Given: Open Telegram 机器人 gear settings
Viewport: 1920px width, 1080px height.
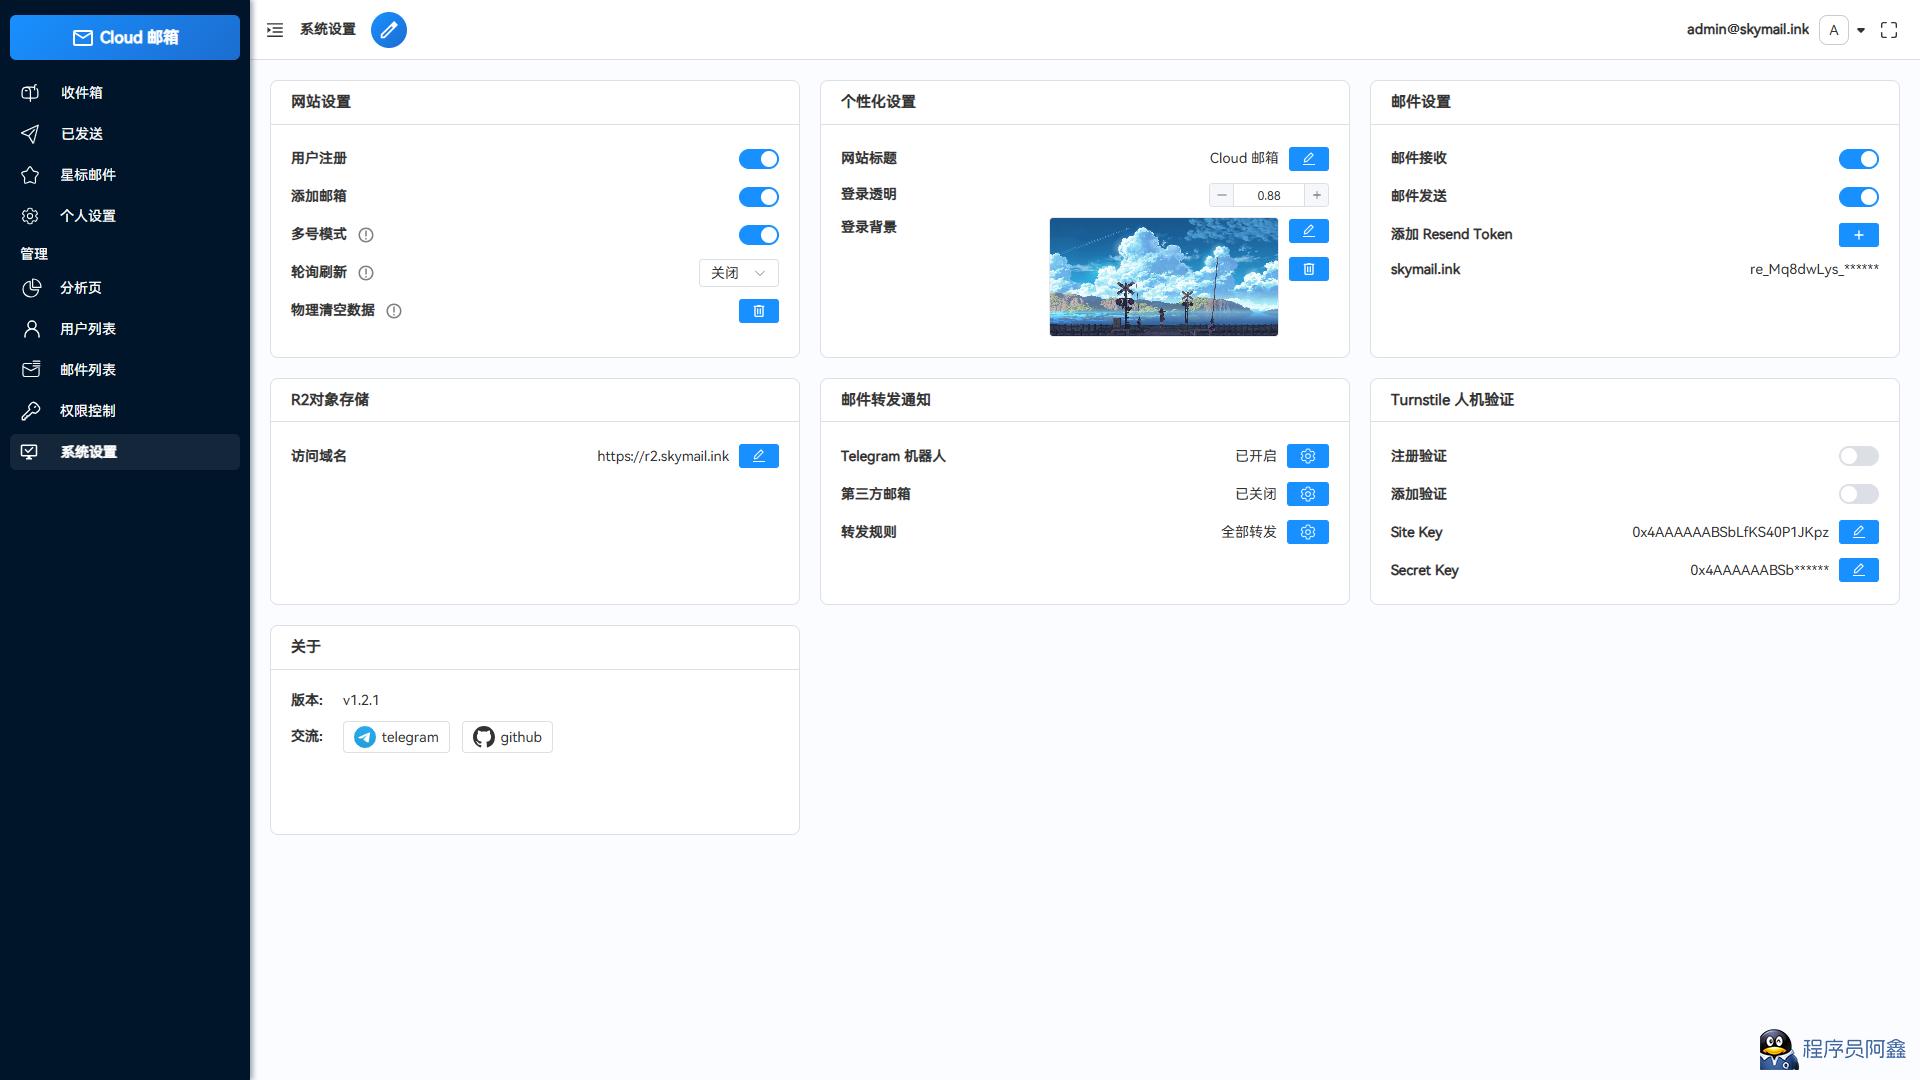Looking at the screenshot, I should click(1307, 456).
